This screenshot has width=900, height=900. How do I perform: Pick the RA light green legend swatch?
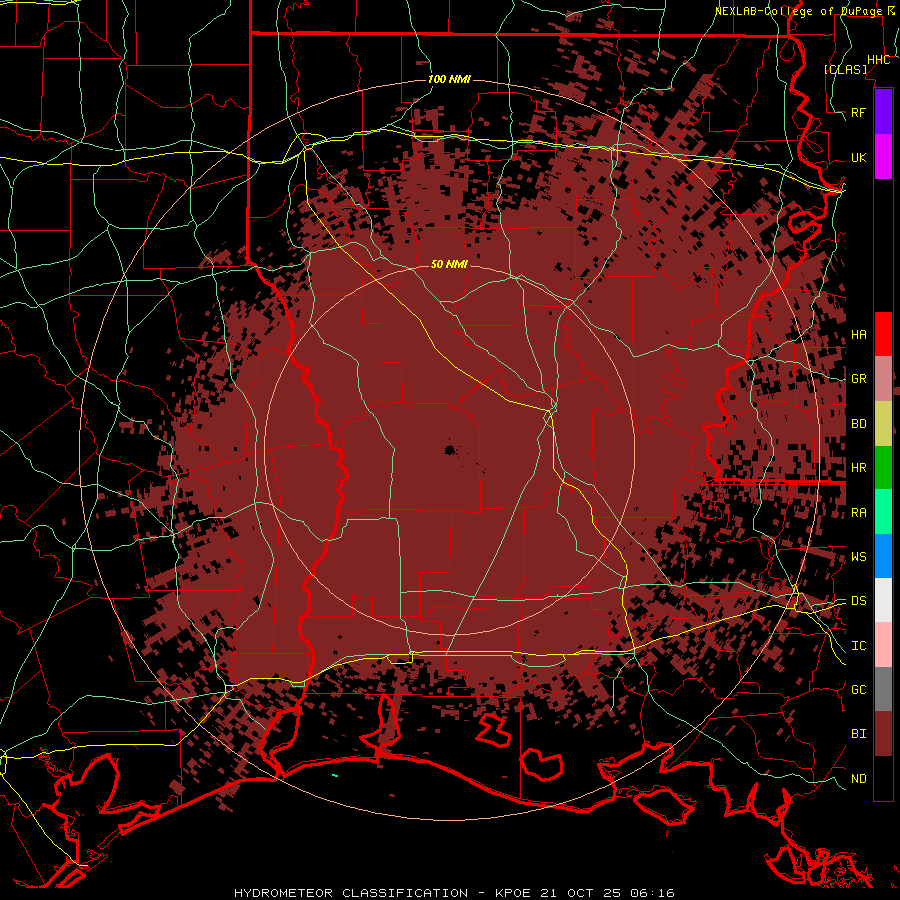click(x=883, y=512)
